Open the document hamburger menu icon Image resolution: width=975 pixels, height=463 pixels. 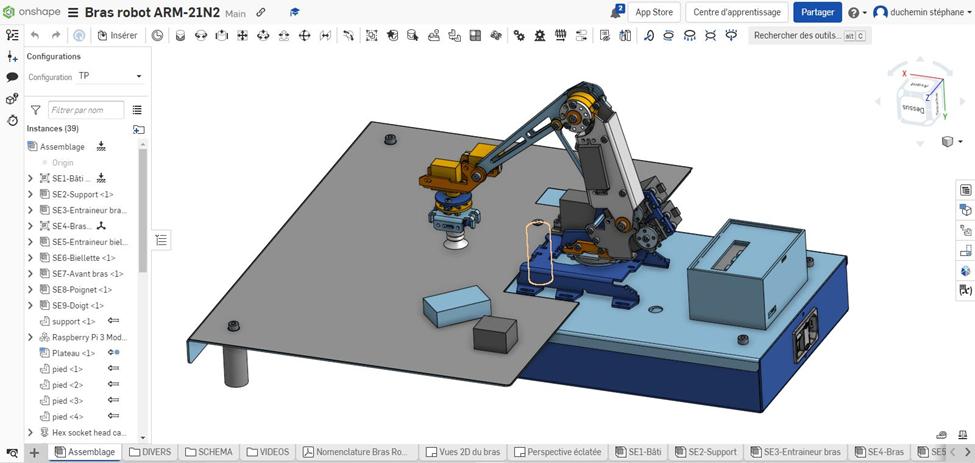coord(73,13)
